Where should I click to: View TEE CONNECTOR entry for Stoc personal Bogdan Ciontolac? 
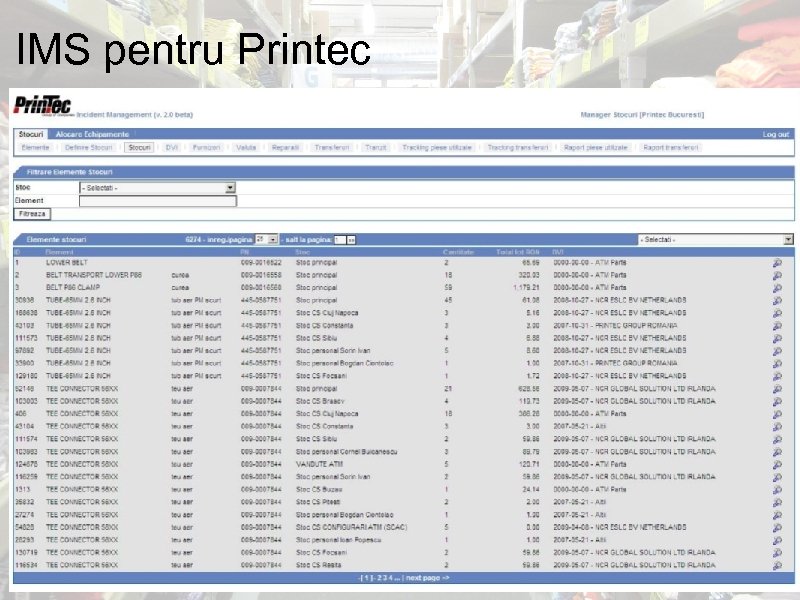point(777,515)
